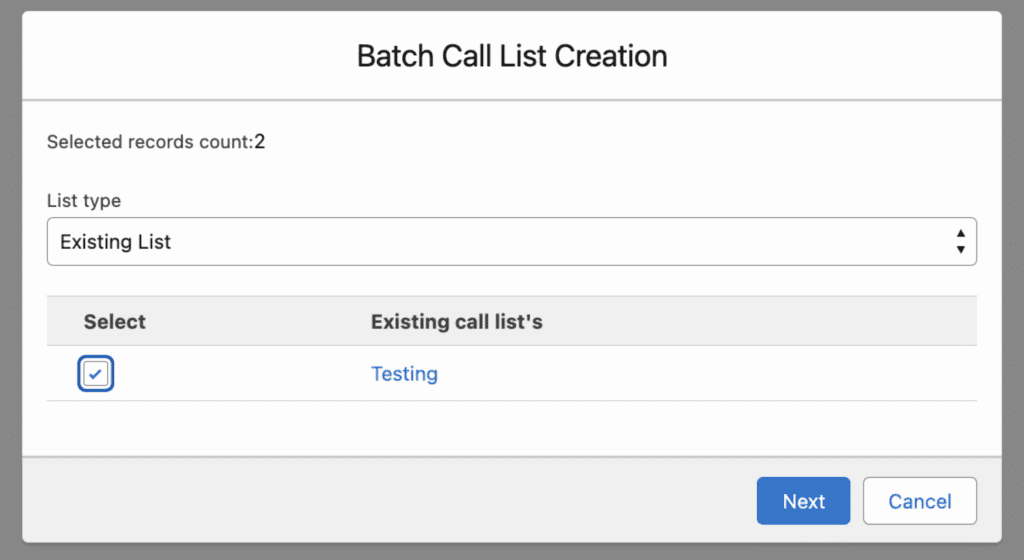The image size is (1024, 560).
Task: Click the Next button
Action: 803,501
